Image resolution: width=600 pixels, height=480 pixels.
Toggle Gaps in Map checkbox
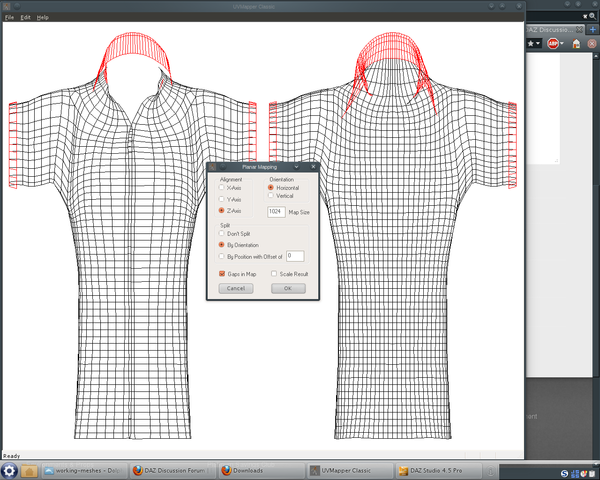tap(222, 273)
